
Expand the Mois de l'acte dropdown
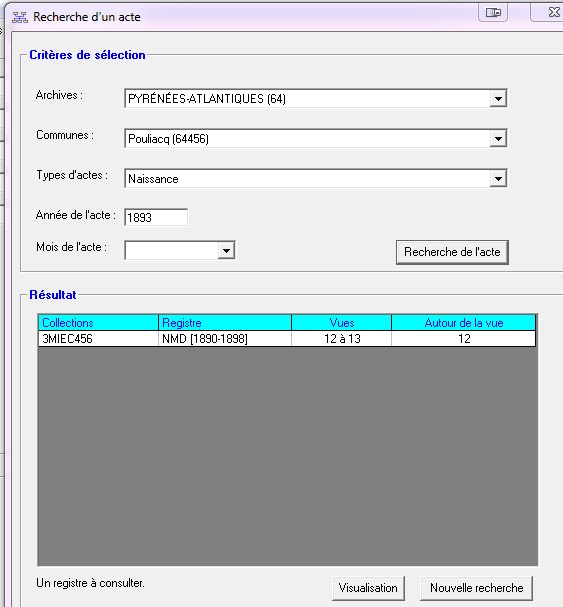(226, 250)
